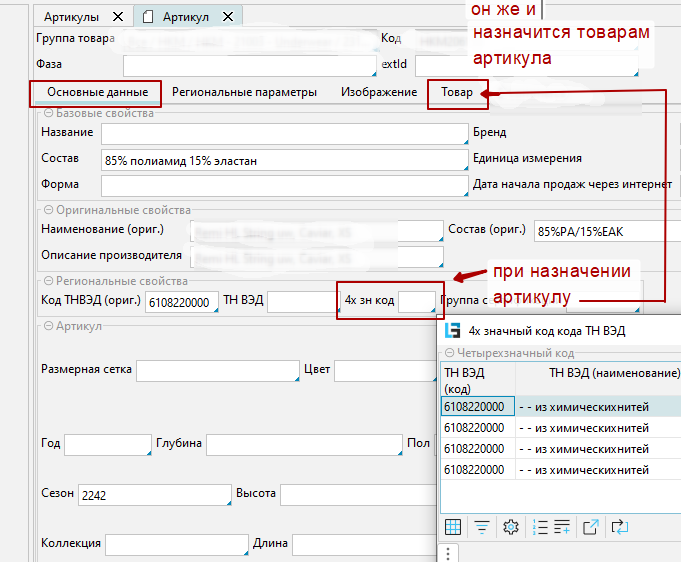681x562 pixels.
Task: Open the Изображение tab
Action: pos(378,92)
